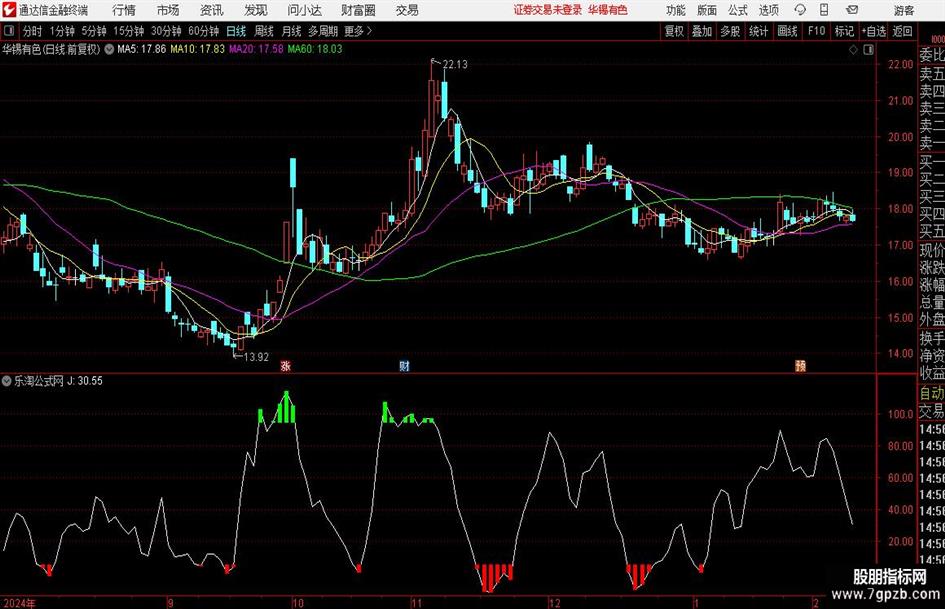Screen dimensions: 945x609
Task: Click the blue 财 event marker
Action: [x=404, y=365]
